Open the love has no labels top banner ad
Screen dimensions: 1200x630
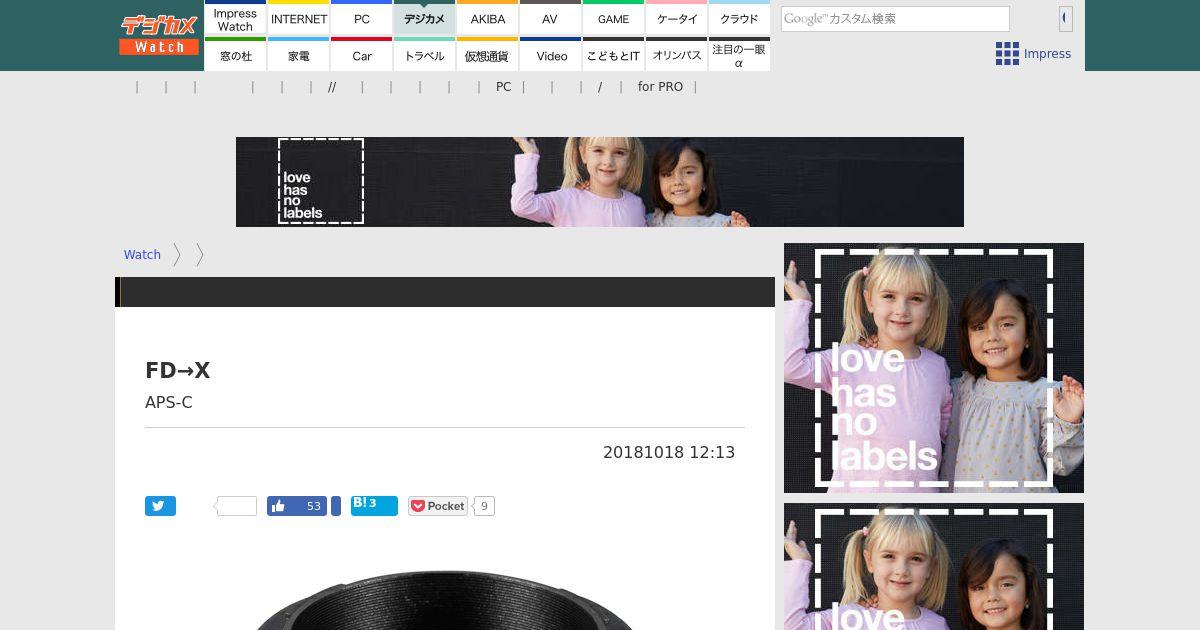click(x=600, y=182)
